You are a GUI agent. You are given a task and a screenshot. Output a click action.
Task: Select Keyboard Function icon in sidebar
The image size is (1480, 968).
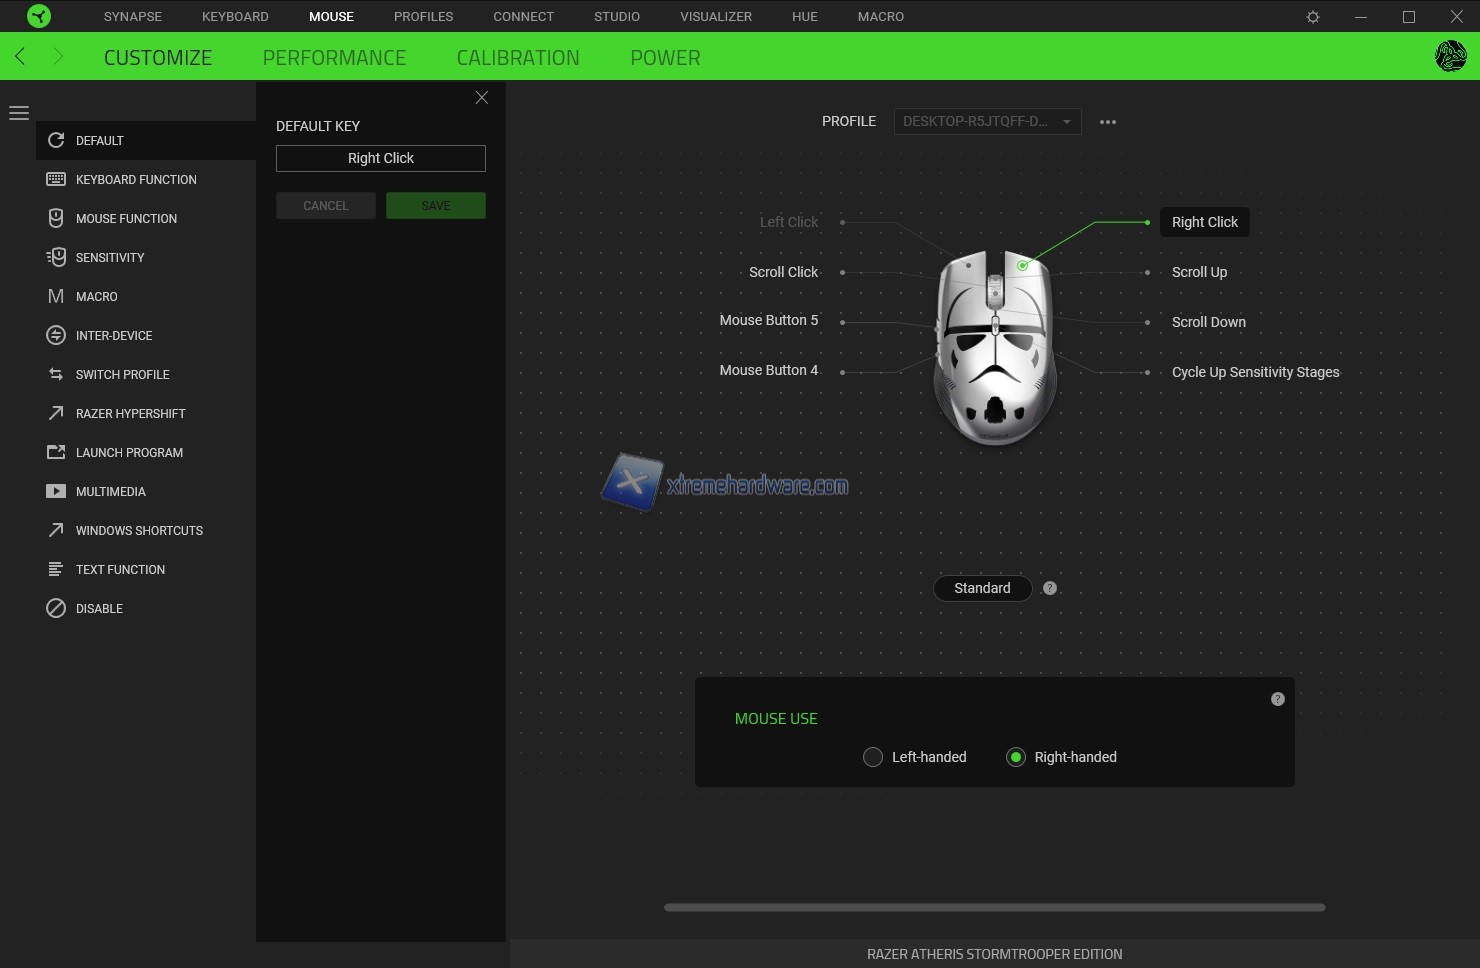pyautogui.click(x=56, y=179)
